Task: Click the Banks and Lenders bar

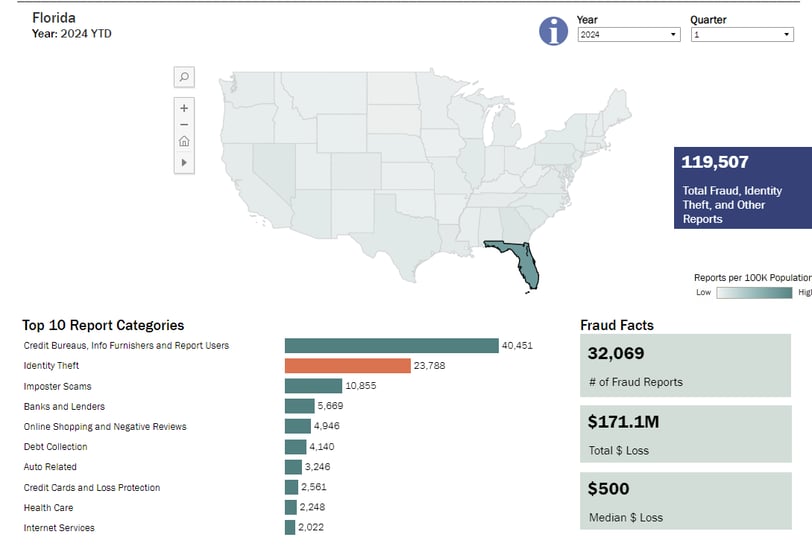Action: click(299, 406)
